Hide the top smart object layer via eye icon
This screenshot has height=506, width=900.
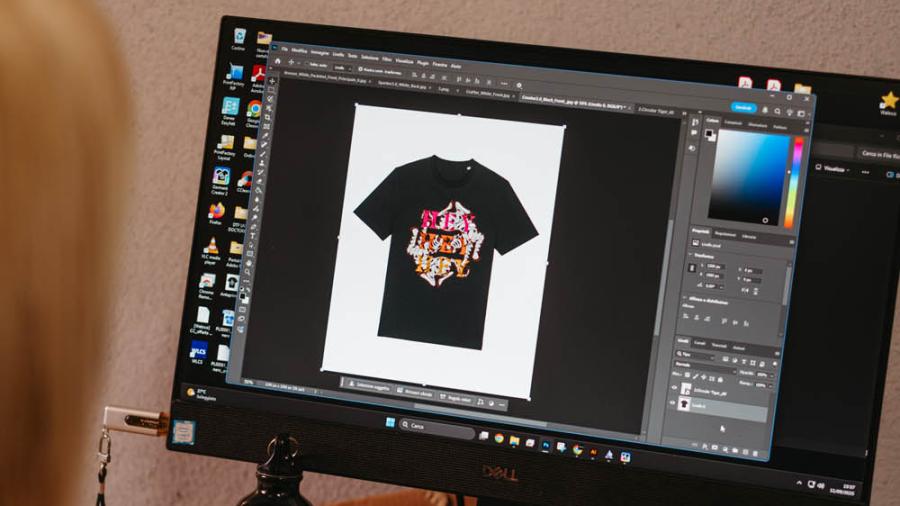coord(674,387)
